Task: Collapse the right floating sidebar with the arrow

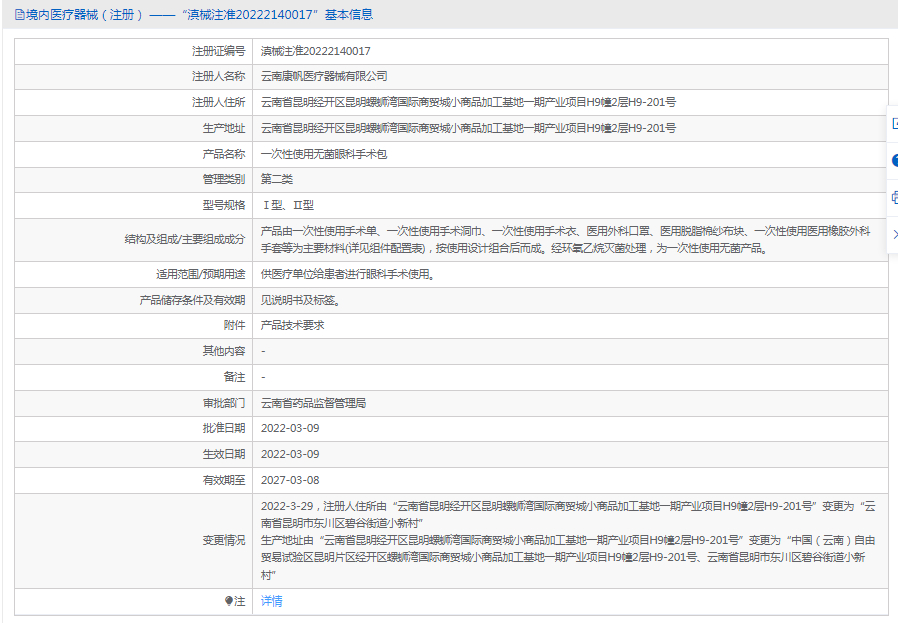Action: (894, 234)
